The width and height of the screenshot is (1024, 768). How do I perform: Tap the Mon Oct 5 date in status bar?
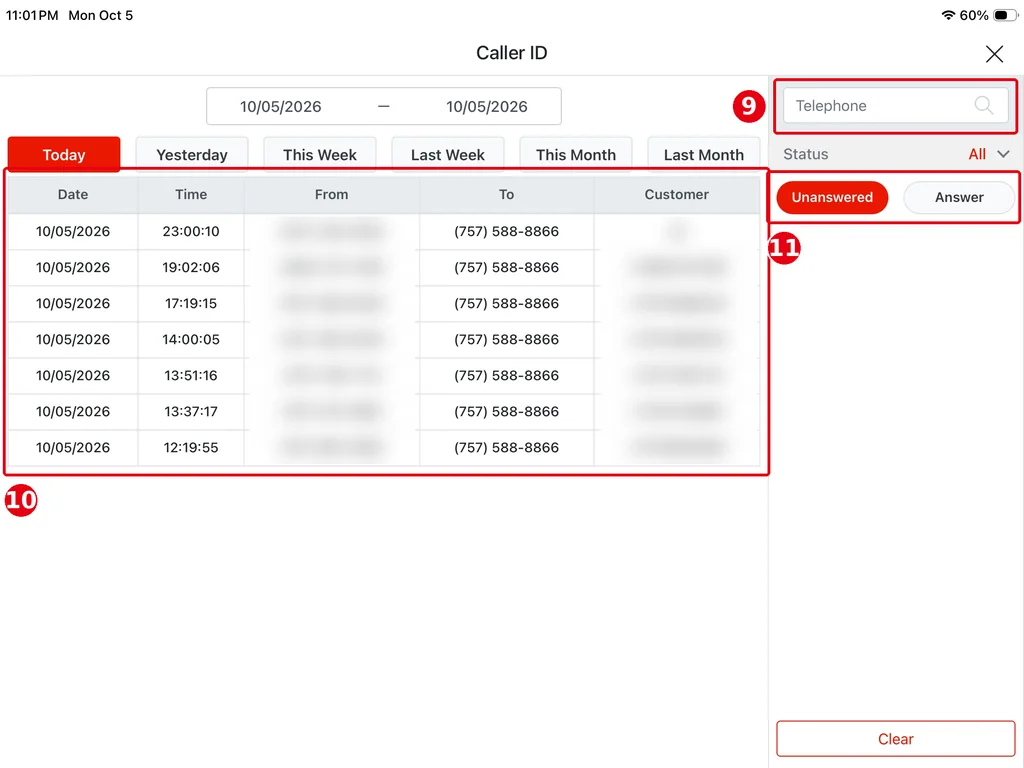pos(101,15)
